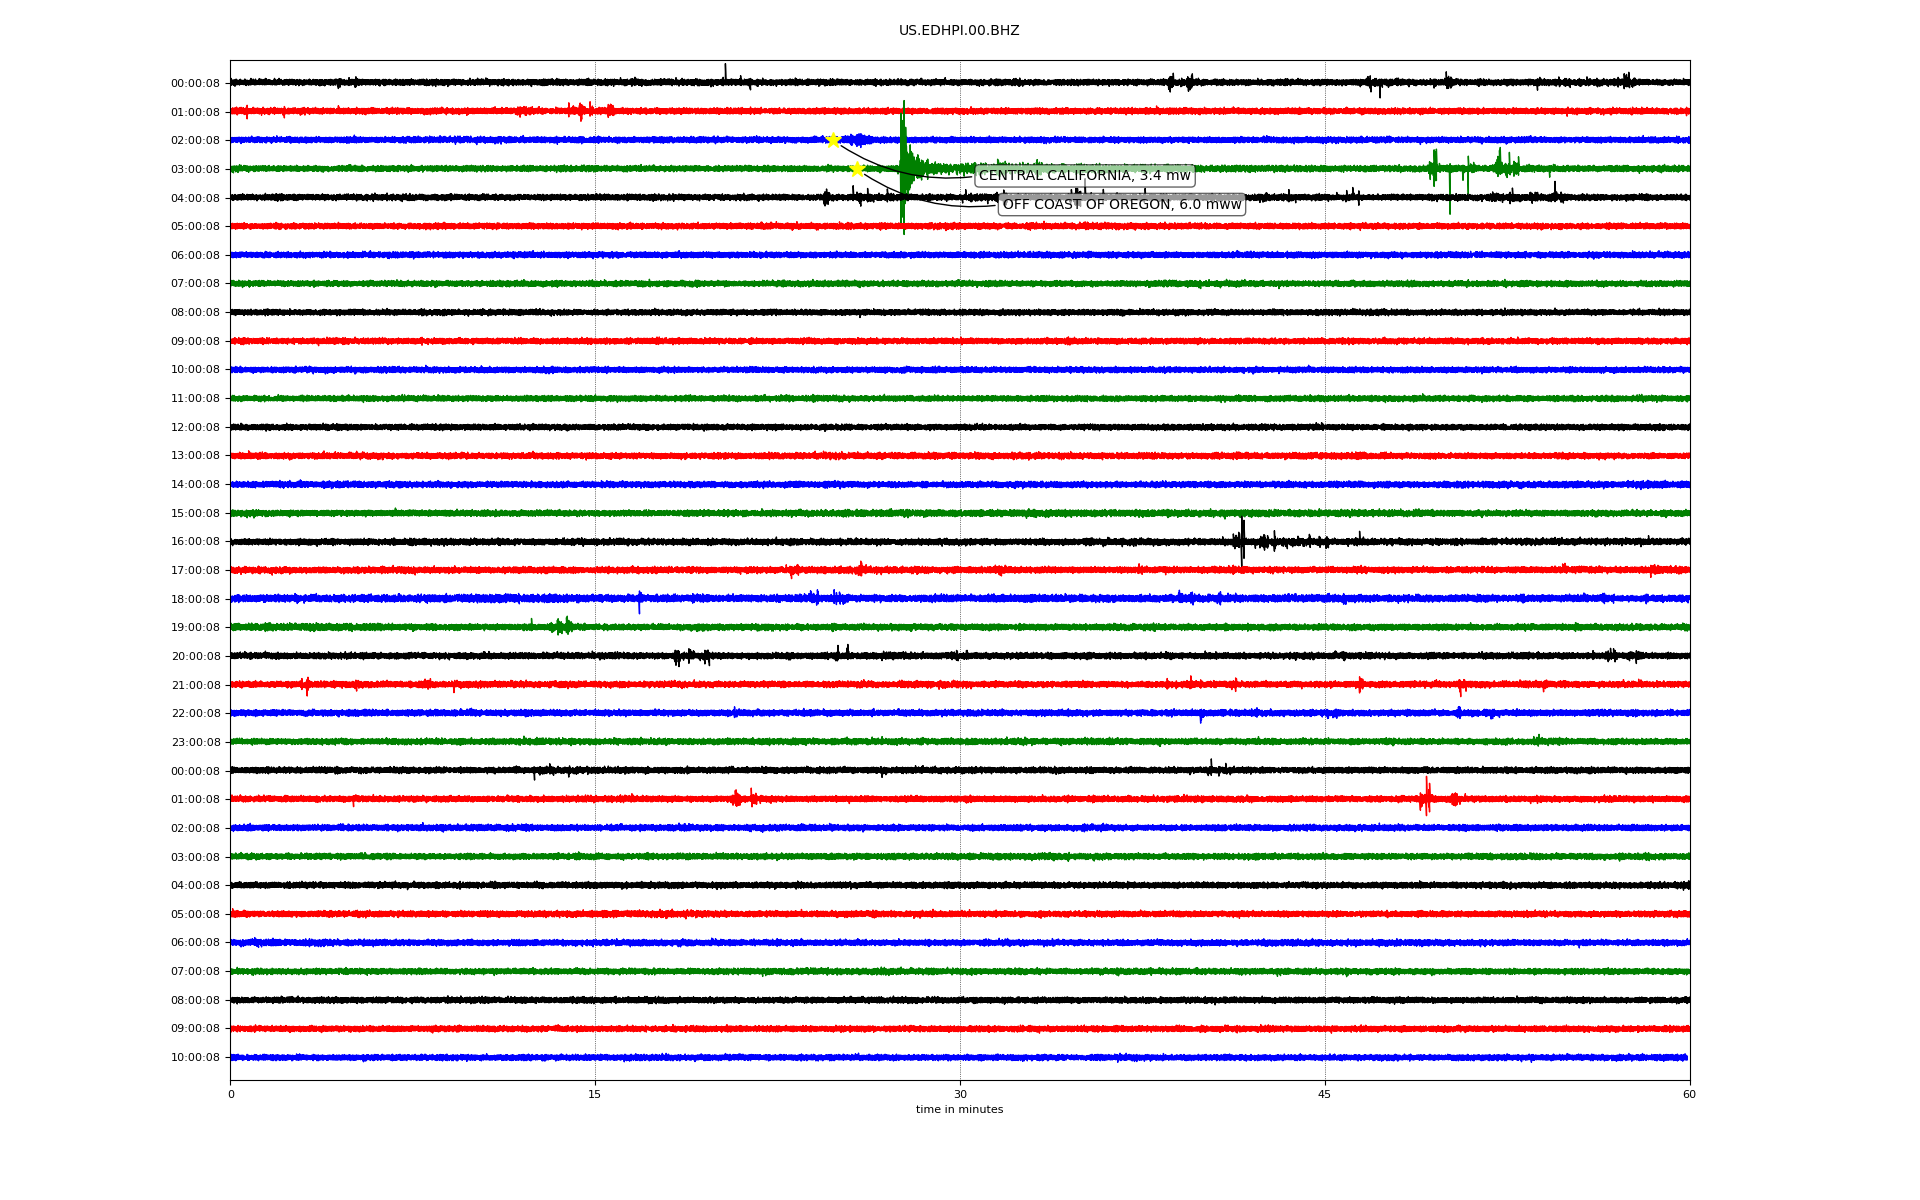The width and height of the screenshot is (1920, 1200).
Task: Click the yellow star on the green trace
Action: pos(857,169)
